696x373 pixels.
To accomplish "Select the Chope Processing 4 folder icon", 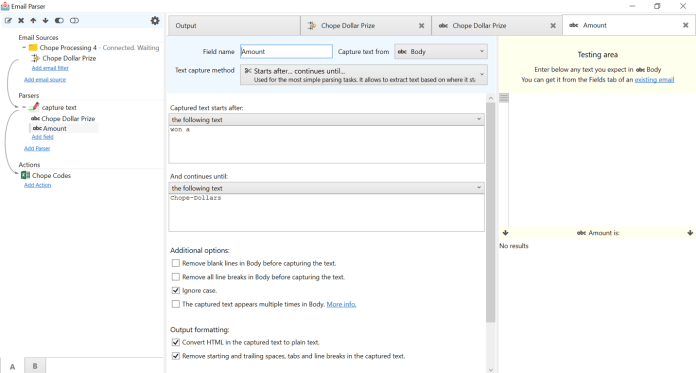I will [33, 48].
